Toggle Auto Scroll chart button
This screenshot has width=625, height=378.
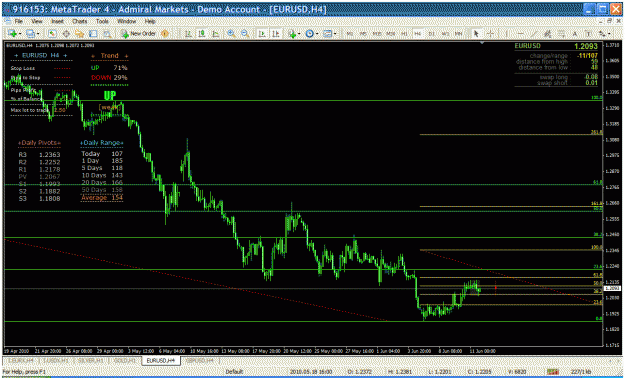262,34
